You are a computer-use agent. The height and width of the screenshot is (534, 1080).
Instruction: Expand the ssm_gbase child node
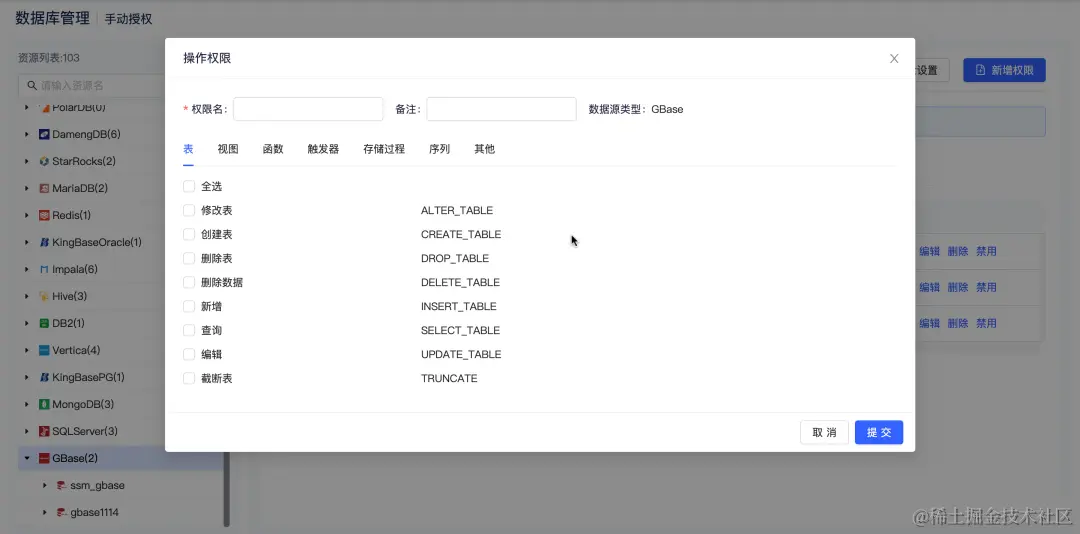point(45,485)
